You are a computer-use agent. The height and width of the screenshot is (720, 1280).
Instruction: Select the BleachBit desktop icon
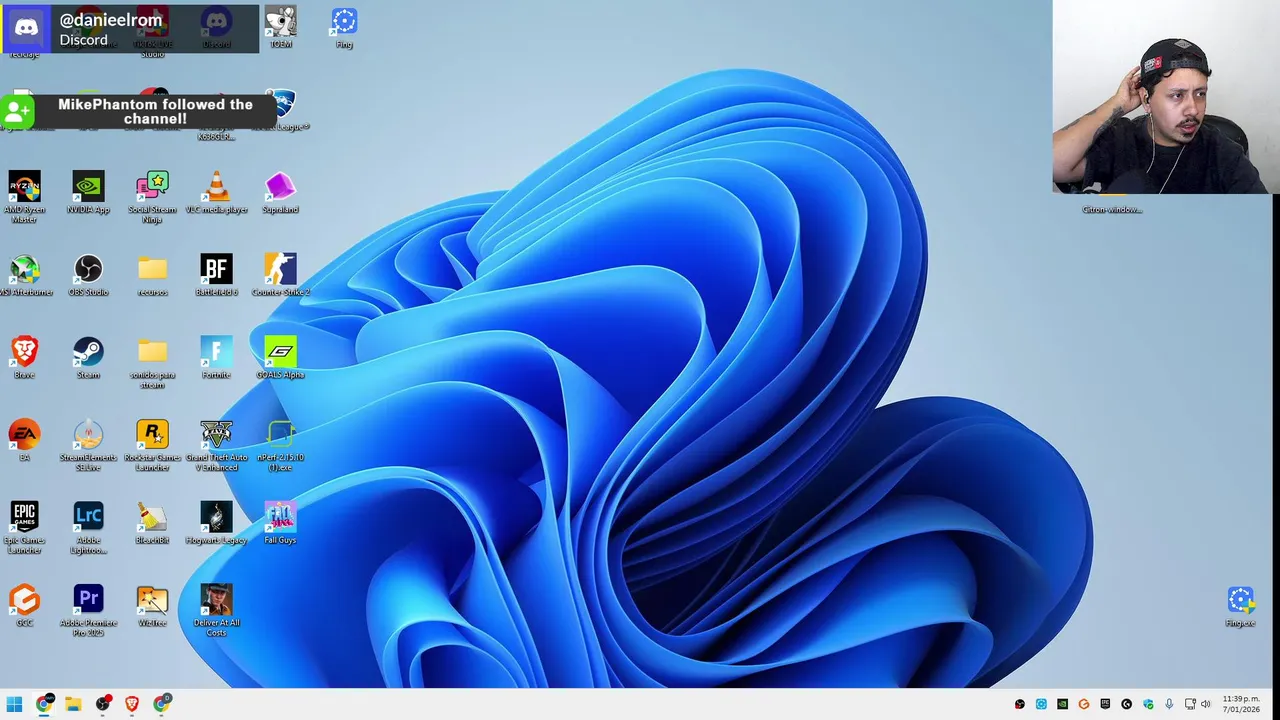point(152,523)
